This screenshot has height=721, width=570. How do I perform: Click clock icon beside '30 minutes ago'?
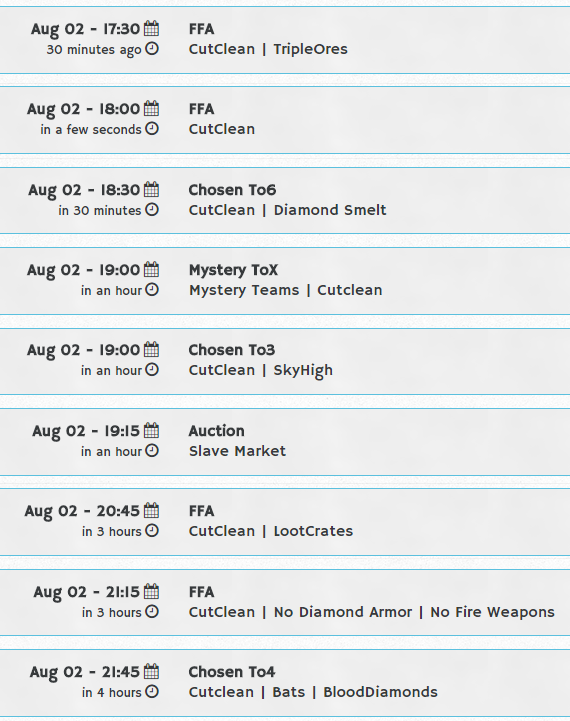tap(152, 48)
